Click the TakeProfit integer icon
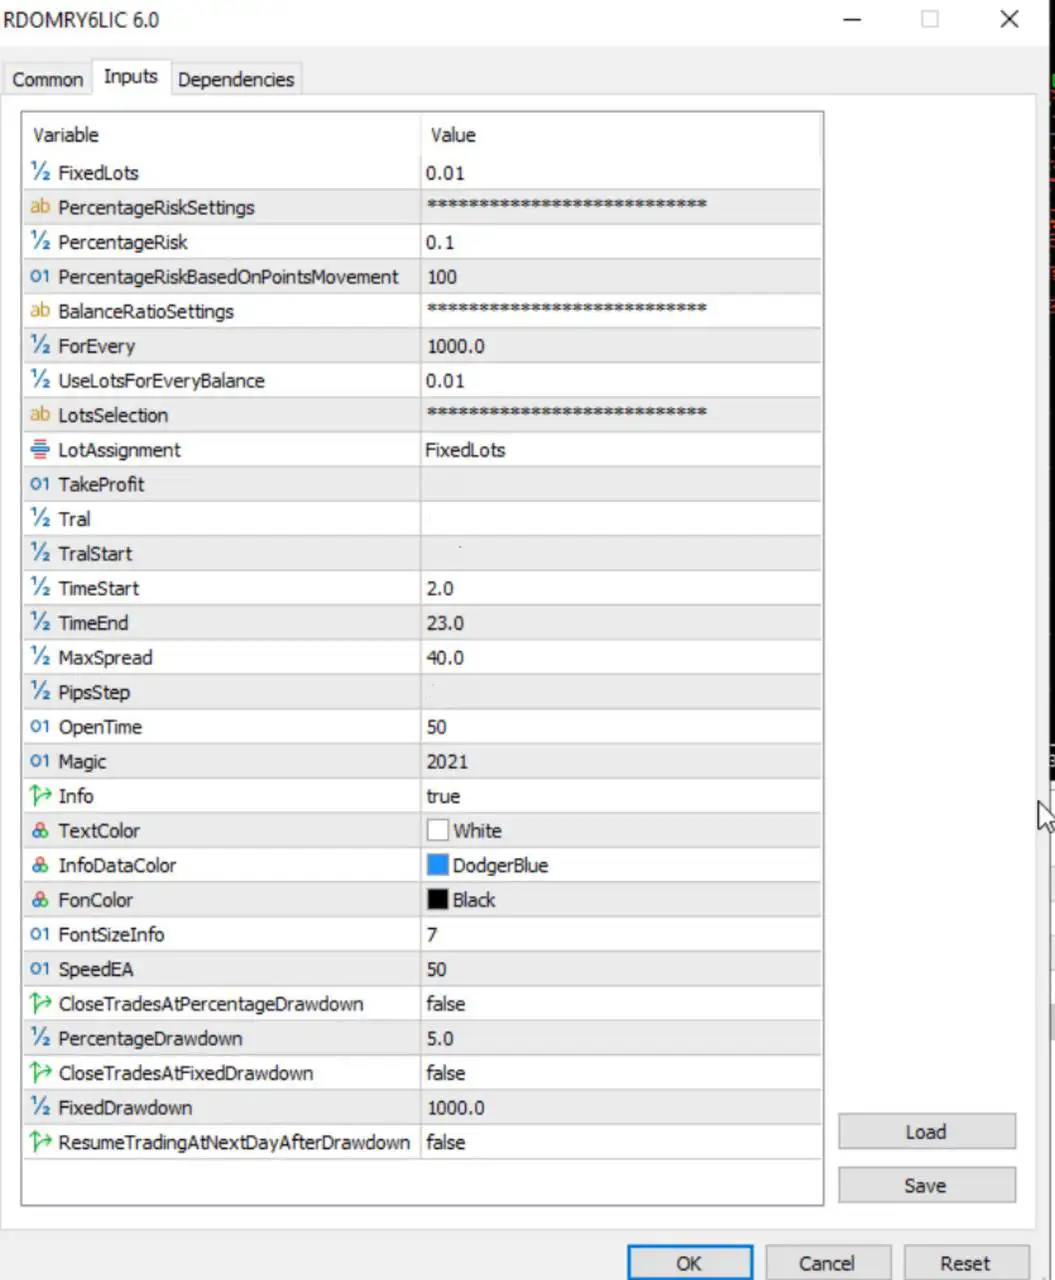Viewport: 1055px width, 1280px height. (x=40, y=484)
